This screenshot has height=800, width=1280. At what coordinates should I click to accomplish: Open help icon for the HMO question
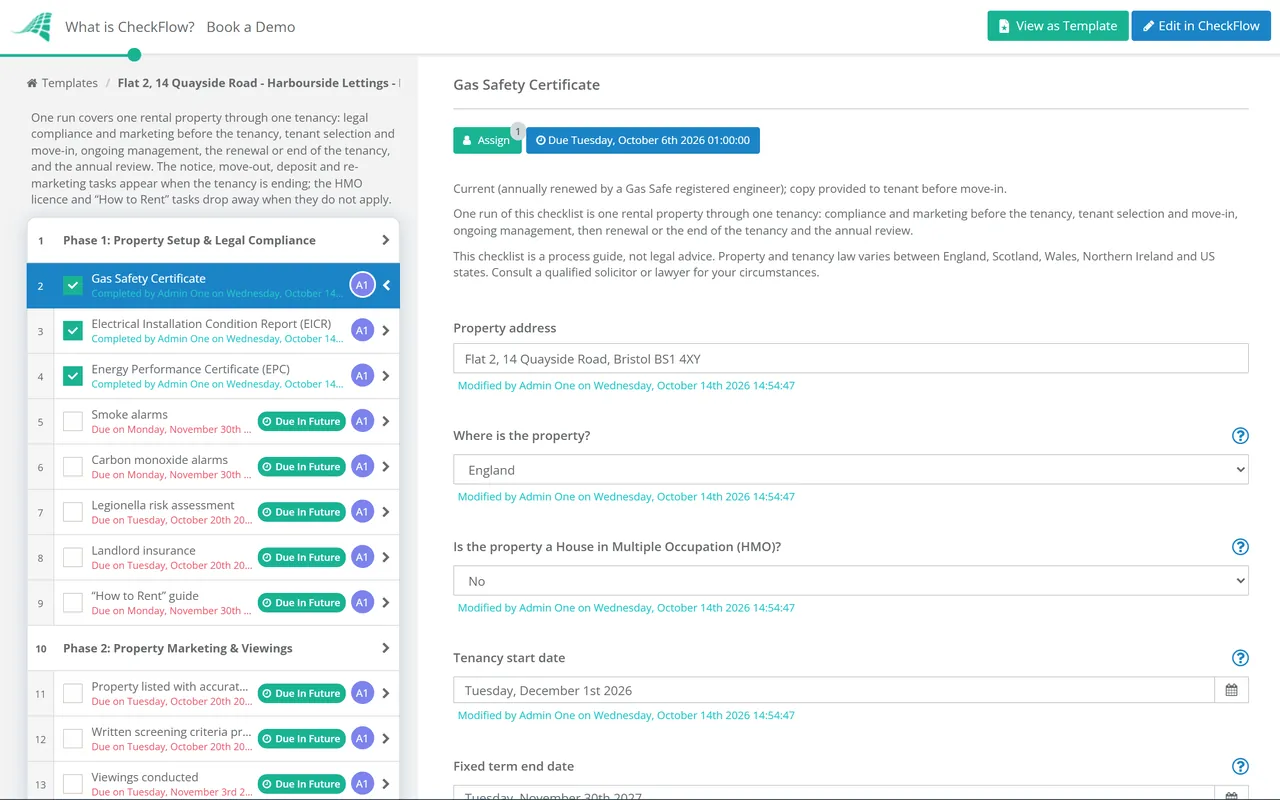coord(1240,547)
